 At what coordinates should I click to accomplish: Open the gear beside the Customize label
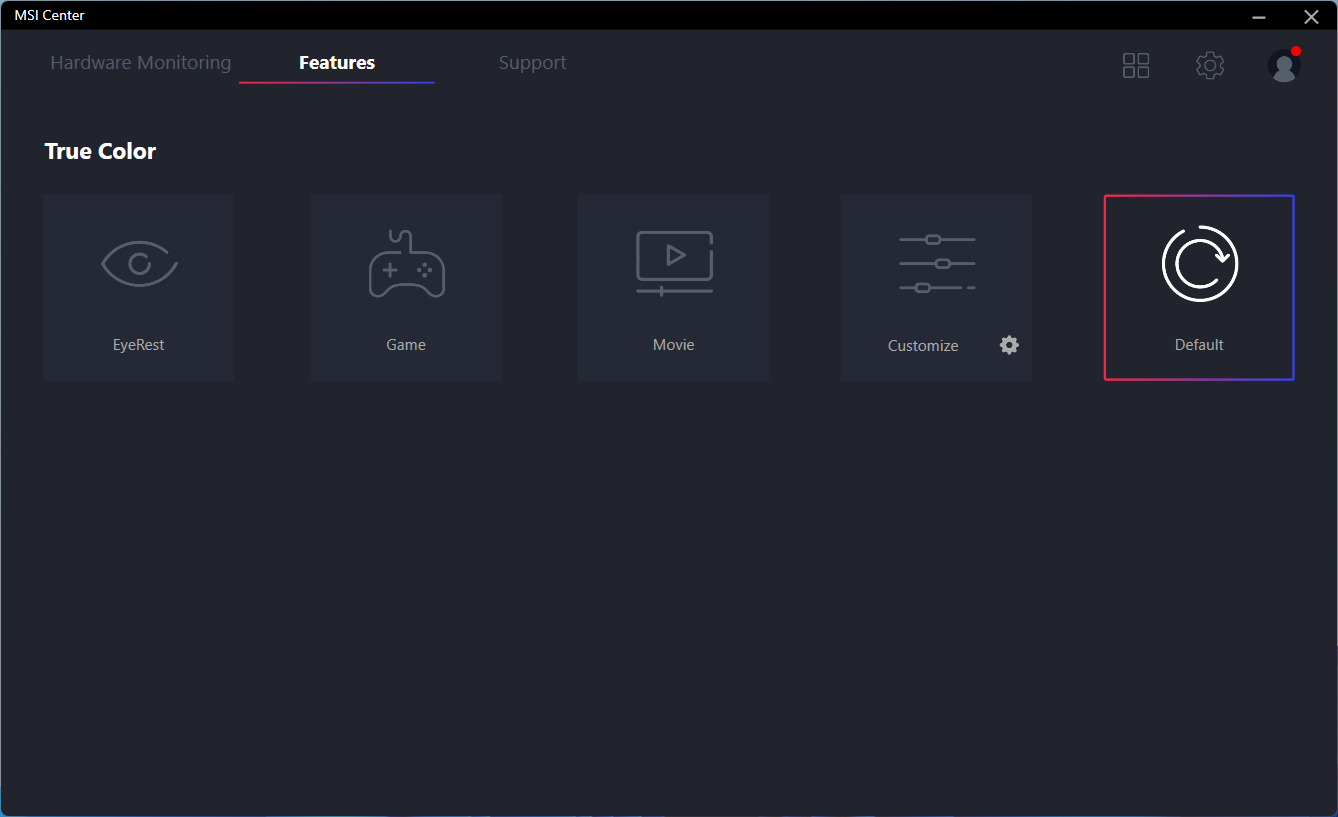pos(1009,345)
